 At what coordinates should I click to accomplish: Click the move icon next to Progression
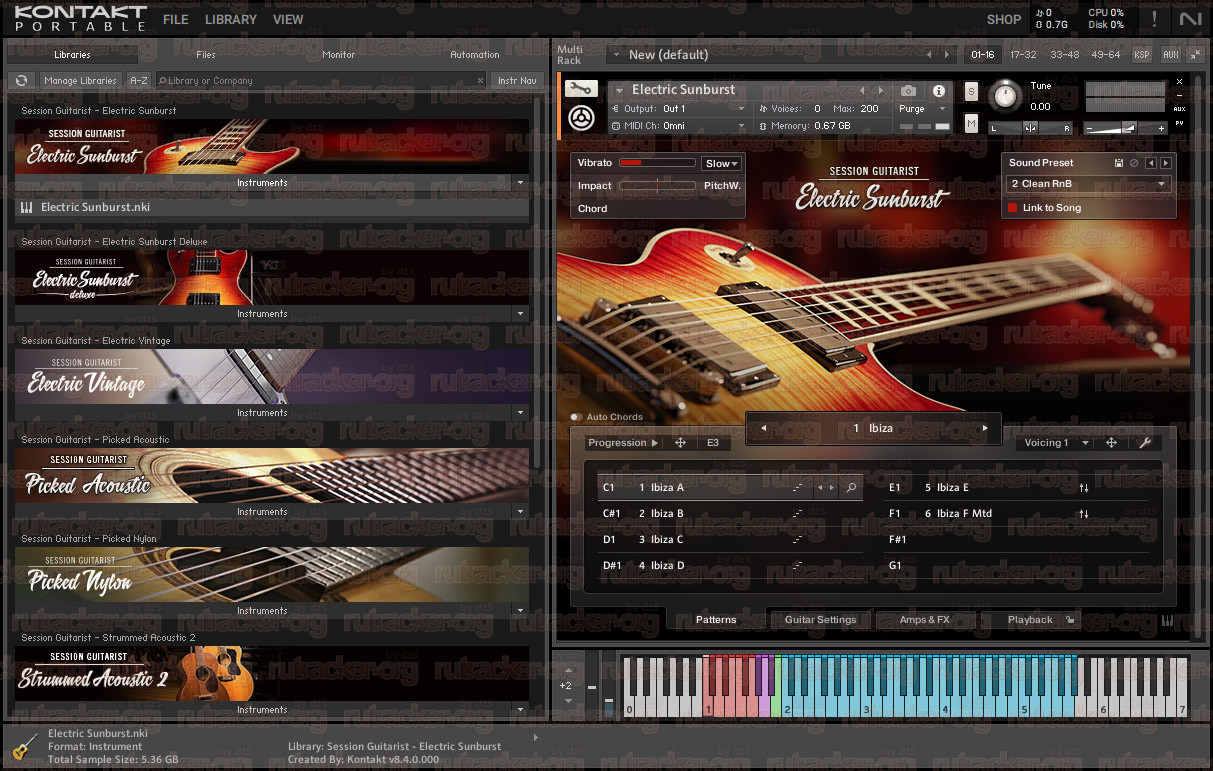[x=680, y=443]
